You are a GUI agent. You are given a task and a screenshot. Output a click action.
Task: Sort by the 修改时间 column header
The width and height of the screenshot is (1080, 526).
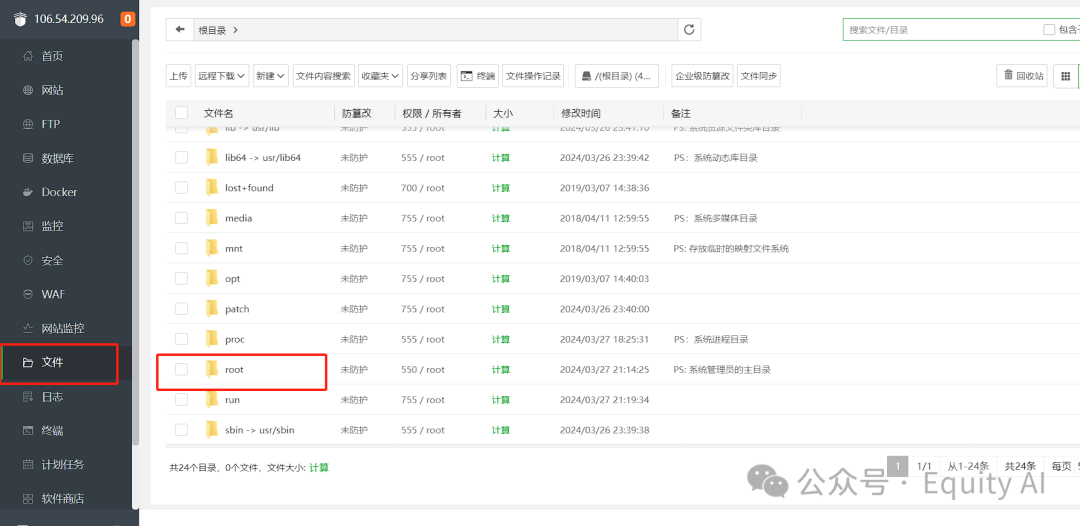tap(580, 114)
